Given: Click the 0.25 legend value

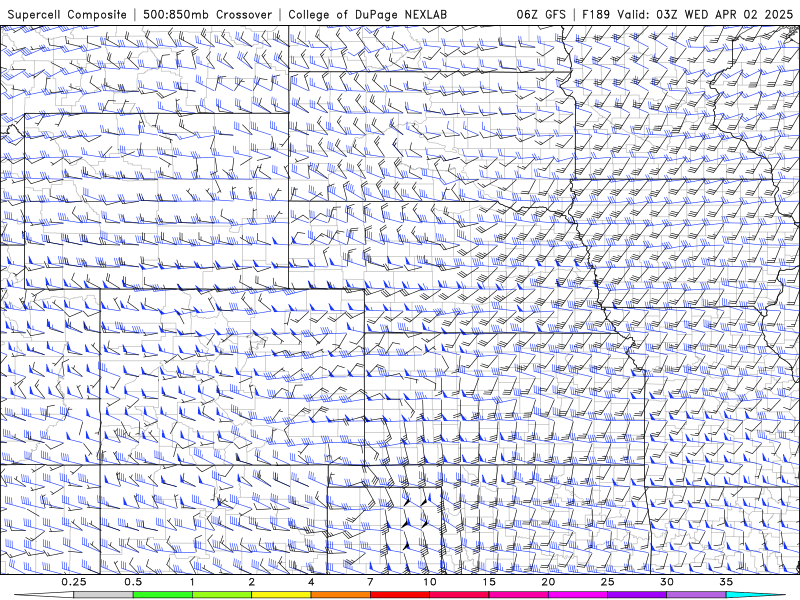Looking at the screenshot, I should tap(74, 582).
